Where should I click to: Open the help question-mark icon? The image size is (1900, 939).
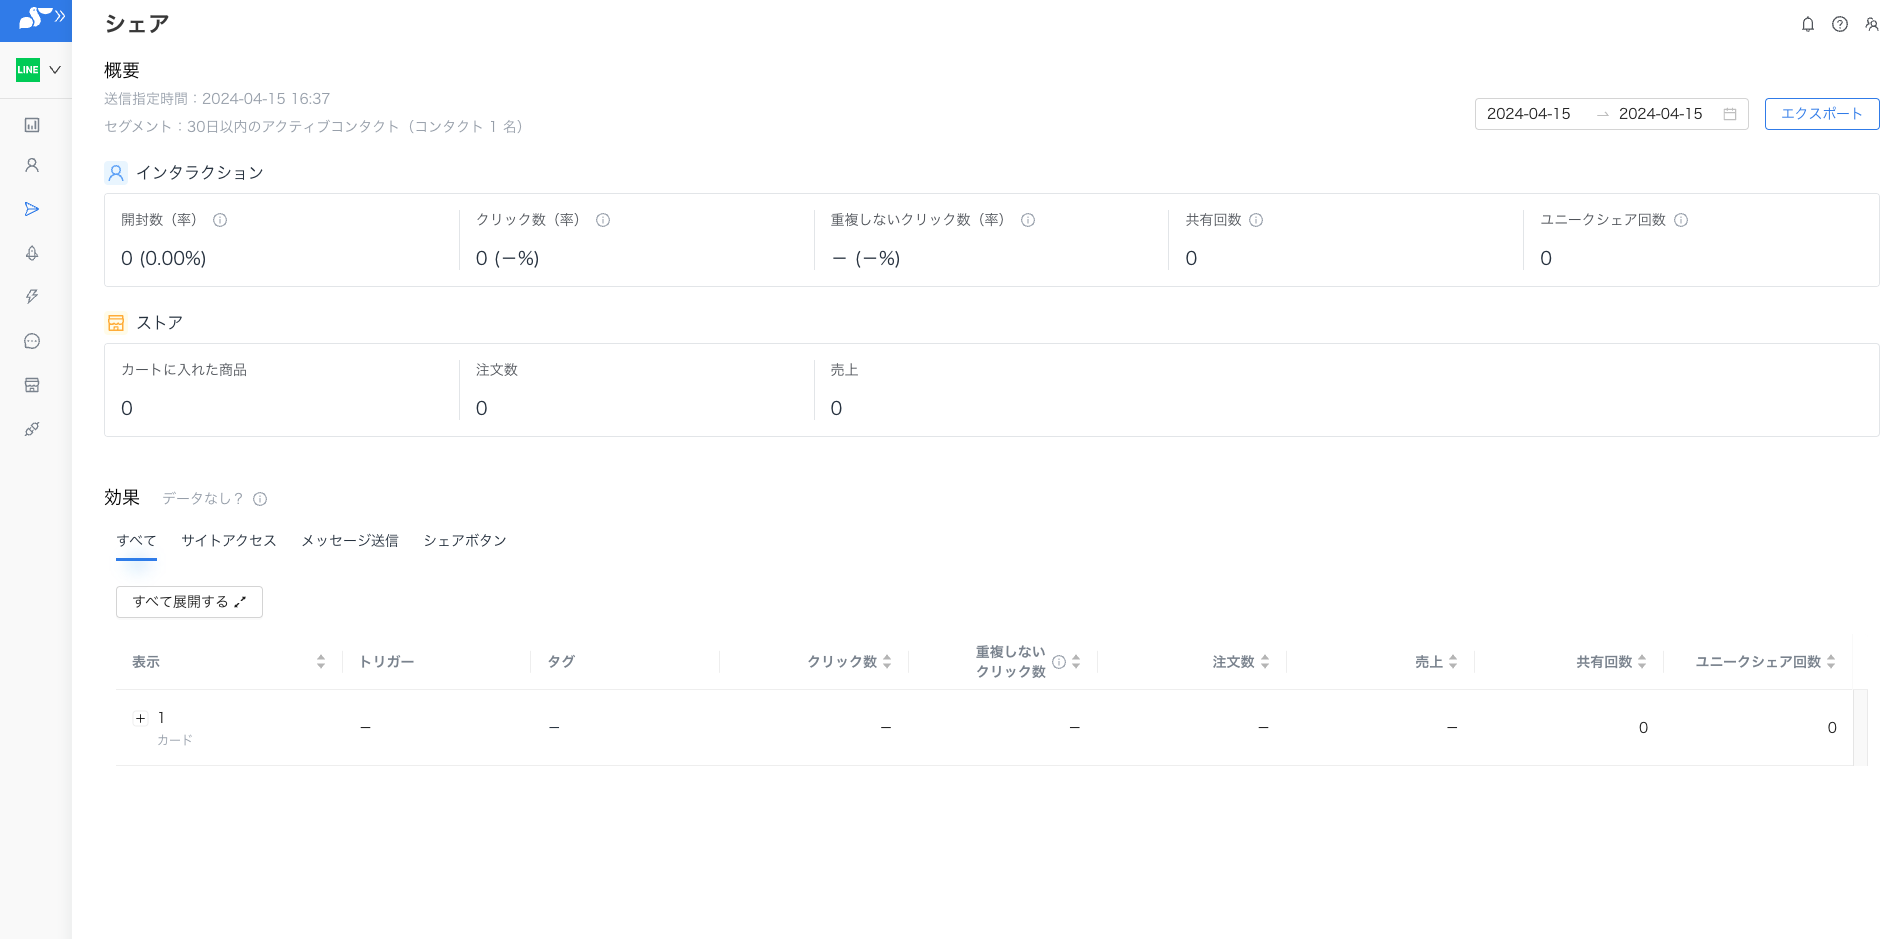click(1840, 24)
